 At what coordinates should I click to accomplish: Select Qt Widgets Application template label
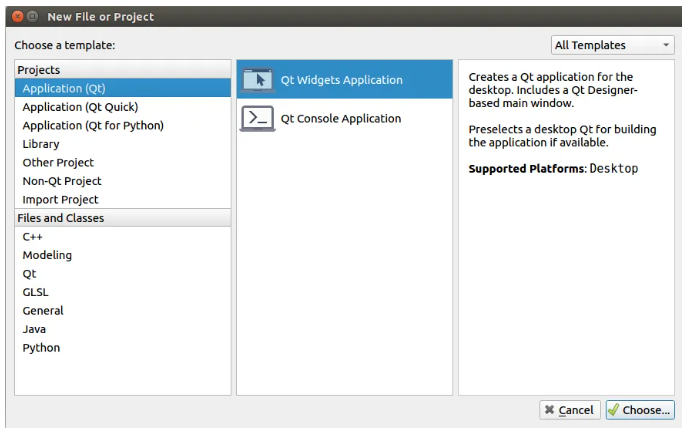point(341,80)
